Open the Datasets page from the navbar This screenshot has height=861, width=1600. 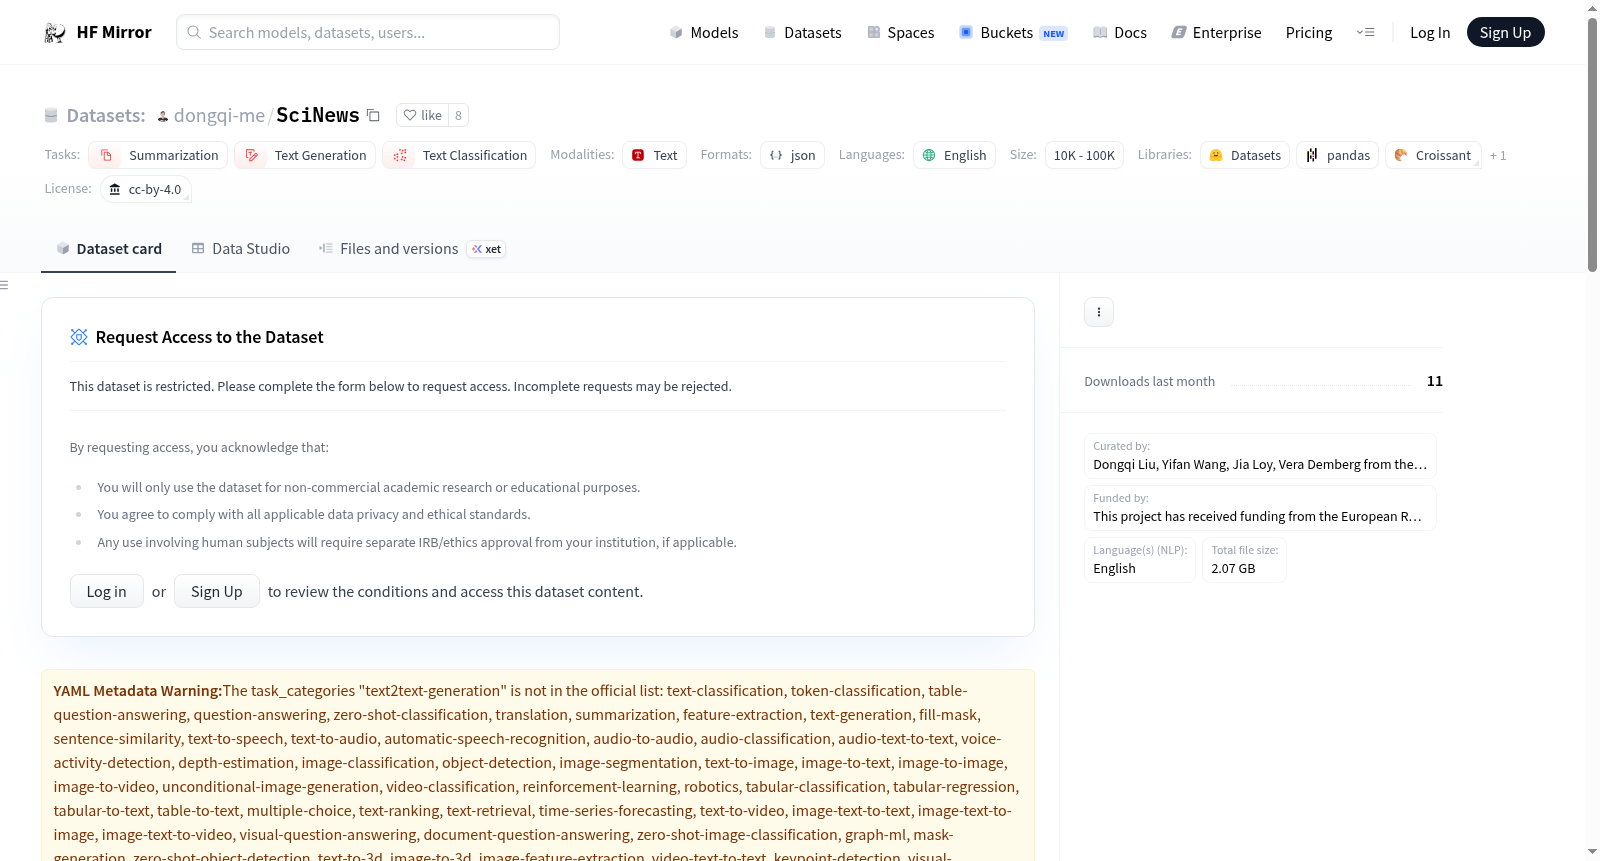coord(803,32)
